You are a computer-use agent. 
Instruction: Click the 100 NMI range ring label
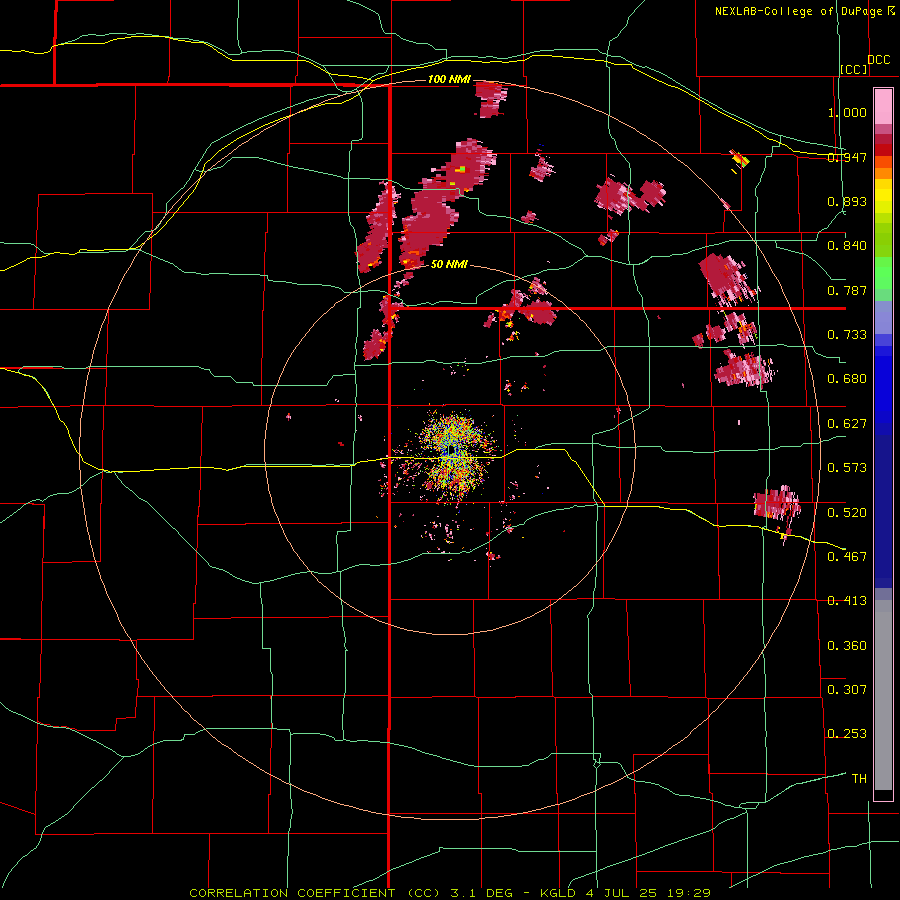[x=448, y=79]
